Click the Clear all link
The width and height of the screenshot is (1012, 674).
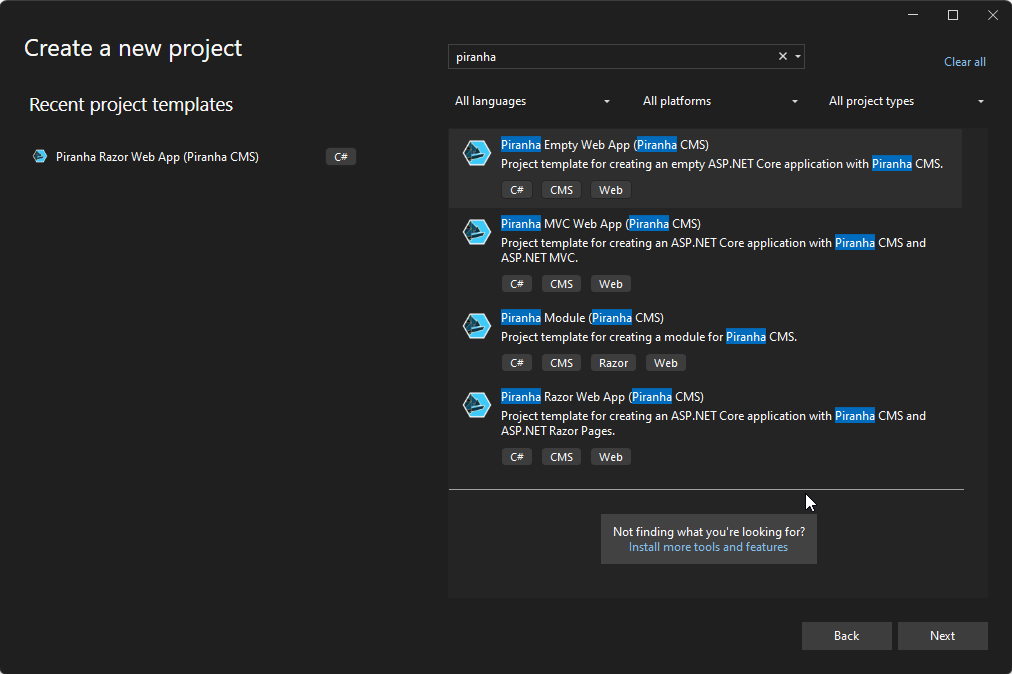963,61
